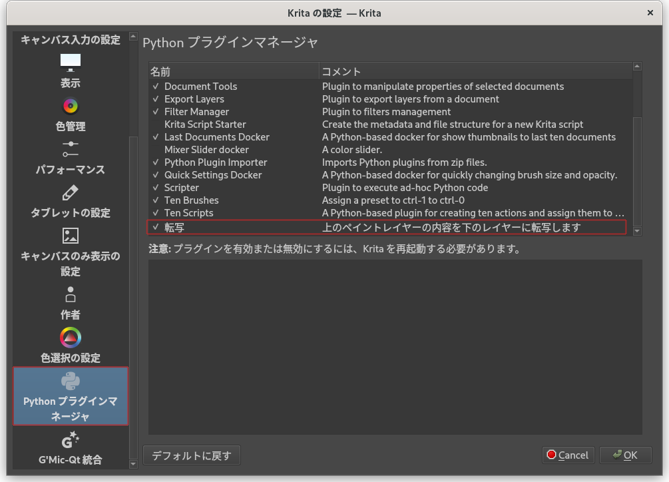Viewport: 669px width, 482px height.
Task: Click the デフォルトに戻す button
Action: tap(192, 456)
